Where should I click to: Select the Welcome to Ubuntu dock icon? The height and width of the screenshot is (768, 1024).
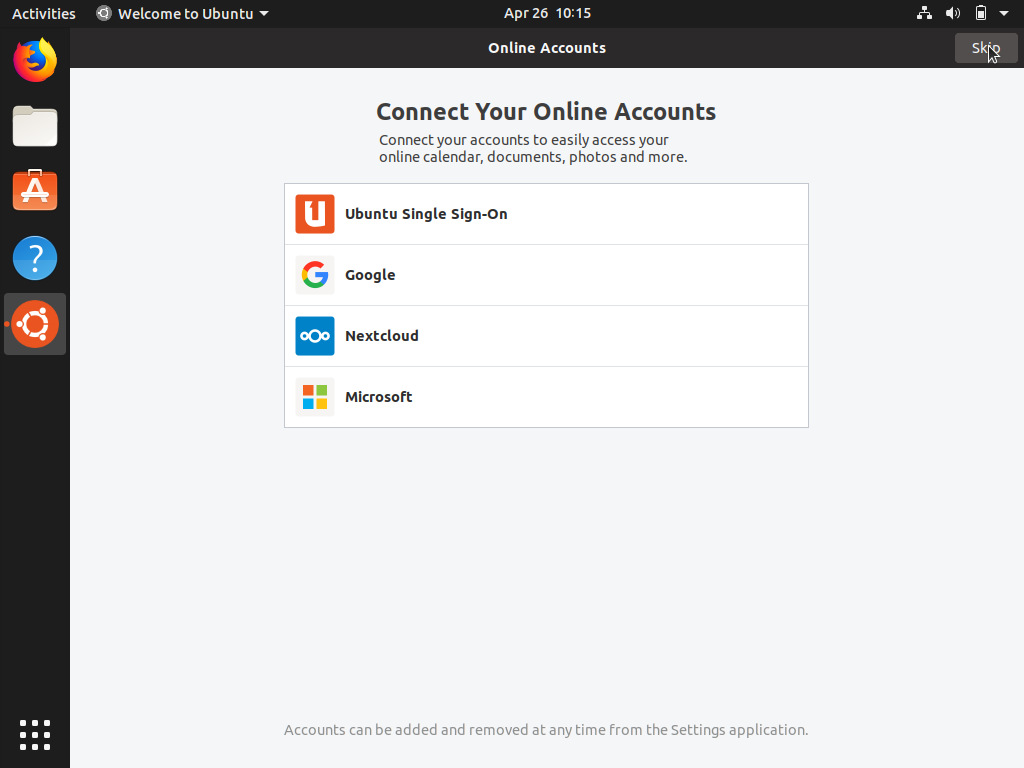tap(35, 324)
